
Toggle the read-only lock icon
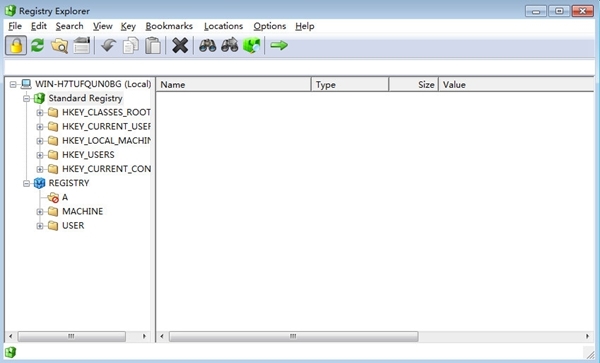coord(16,46)
